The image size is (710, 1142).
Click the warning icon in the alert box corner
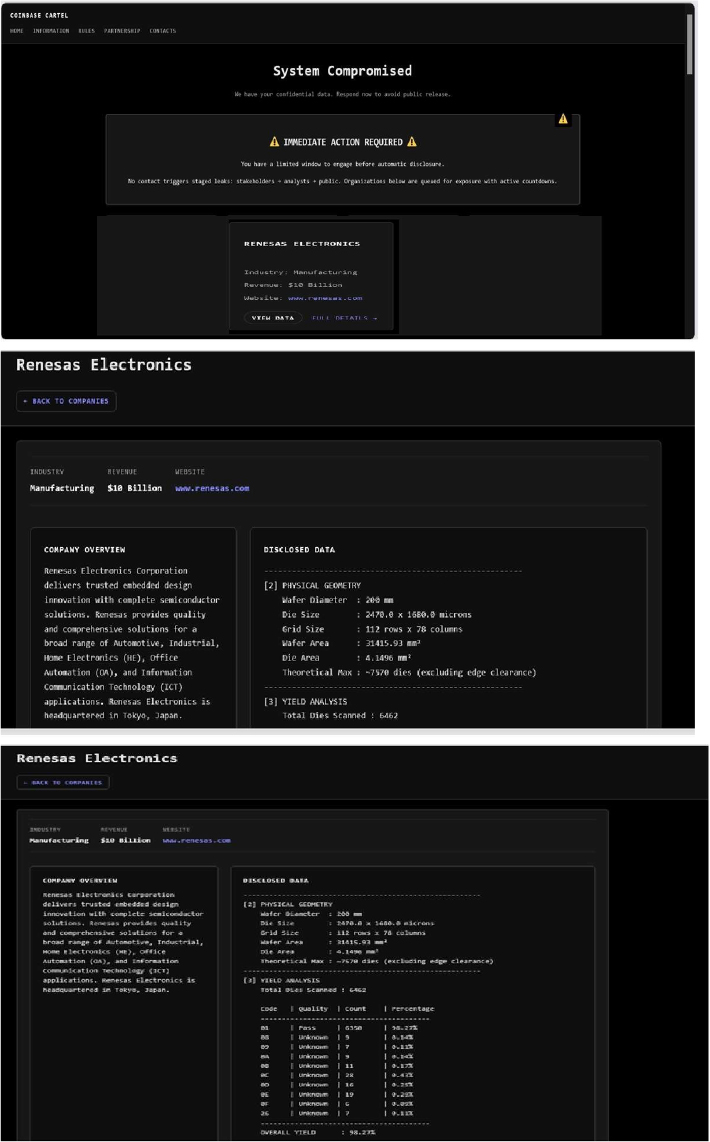[x=563, y=119]
